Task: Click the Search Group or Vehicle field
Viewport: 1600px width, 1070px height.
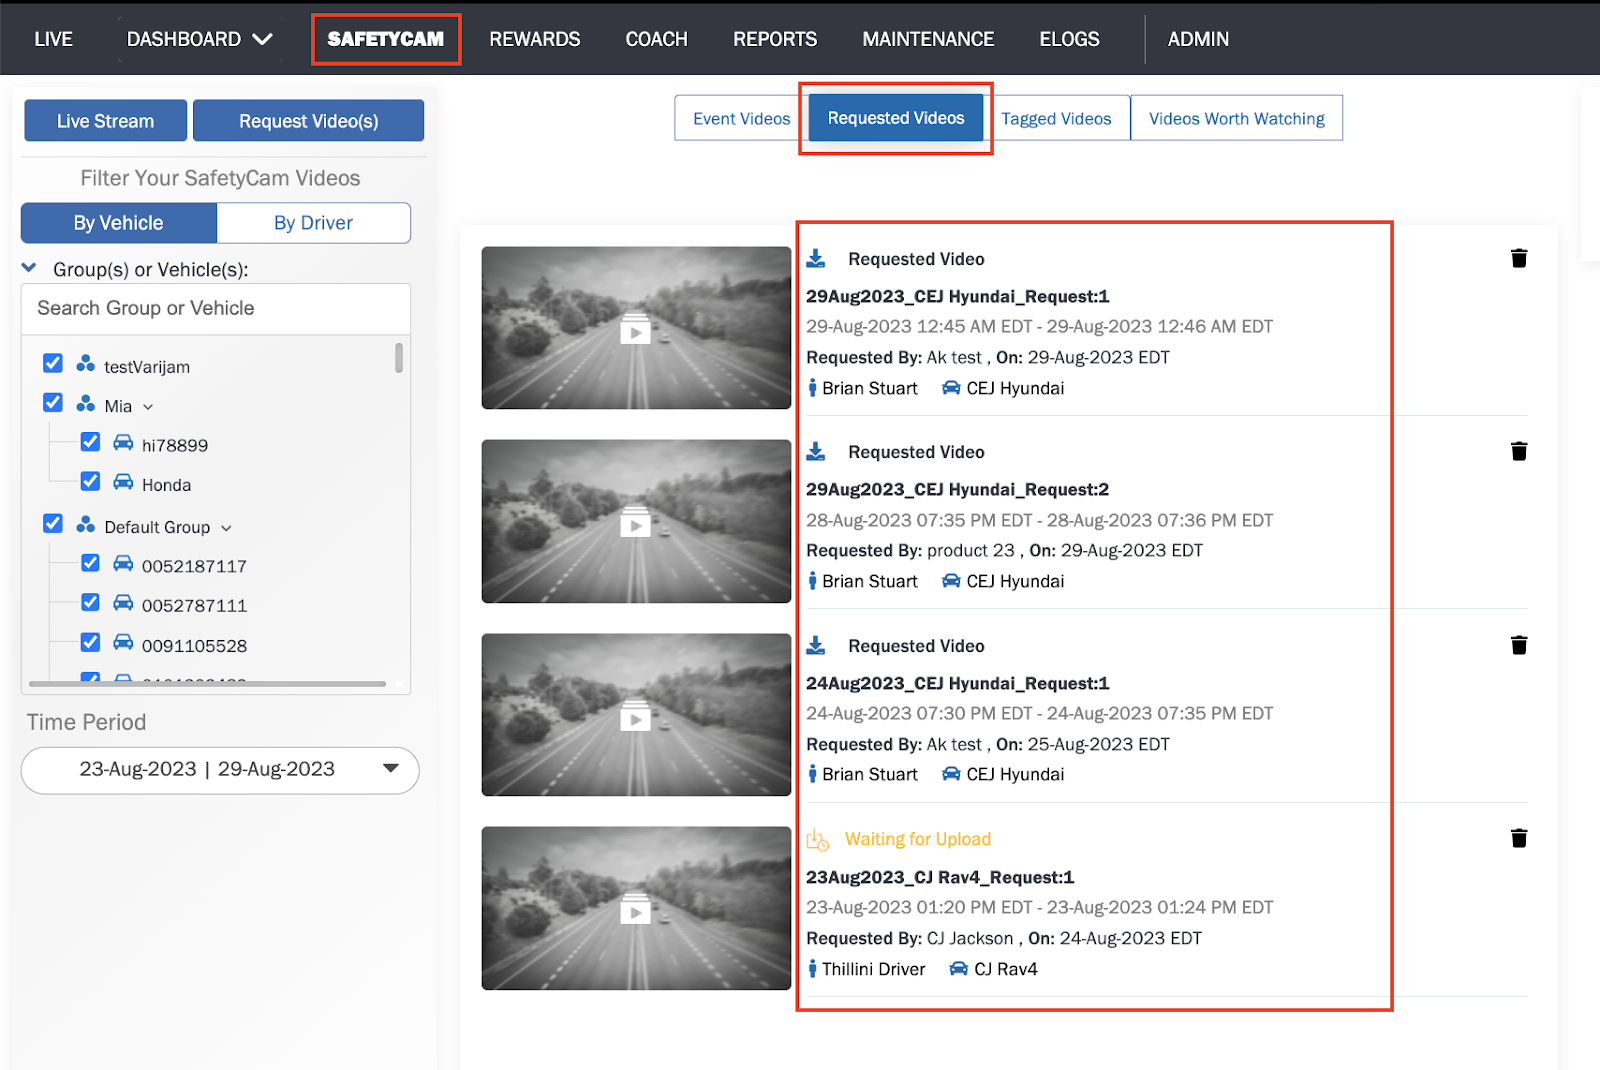Action: point(216,309)
